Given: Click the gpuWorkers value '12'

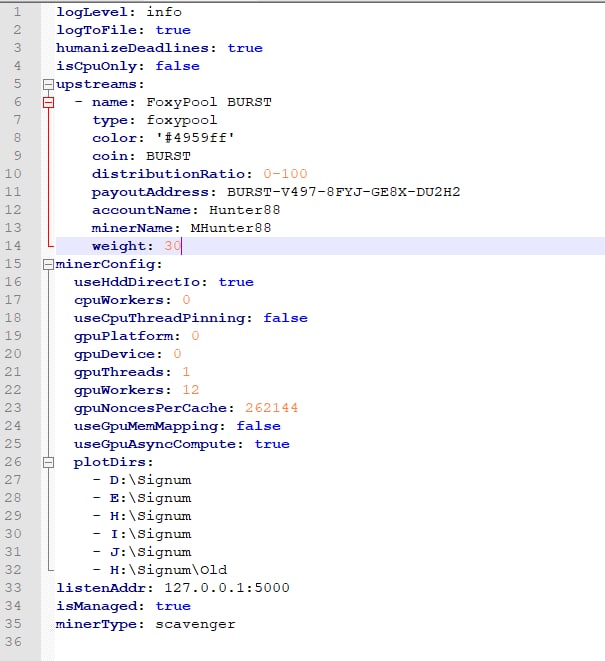Looking at the screenshot, I should point(191,390).
